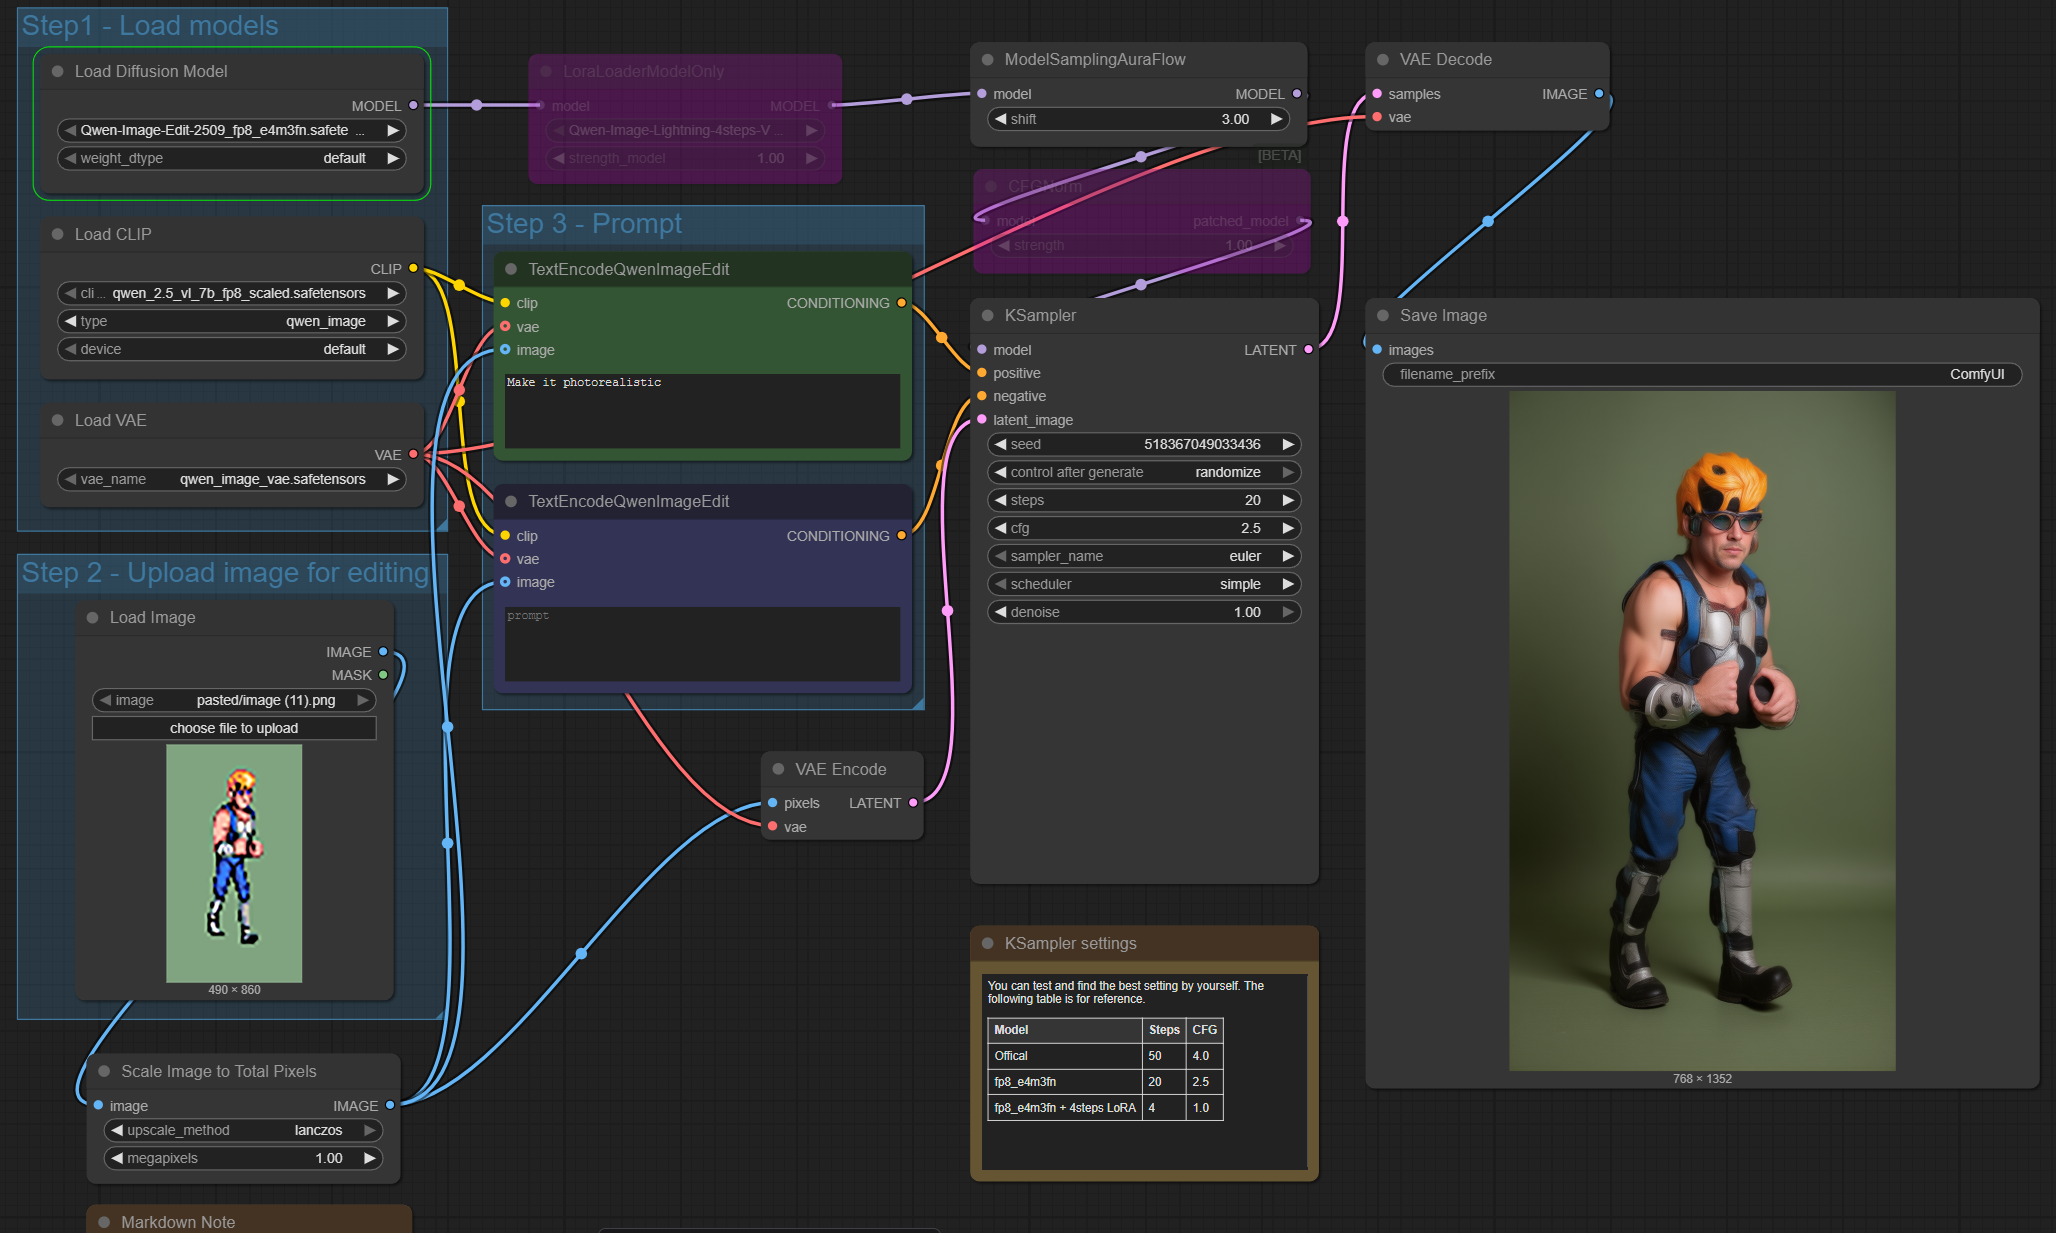Collapse the VAE Encode node dot

pos(778,769)
